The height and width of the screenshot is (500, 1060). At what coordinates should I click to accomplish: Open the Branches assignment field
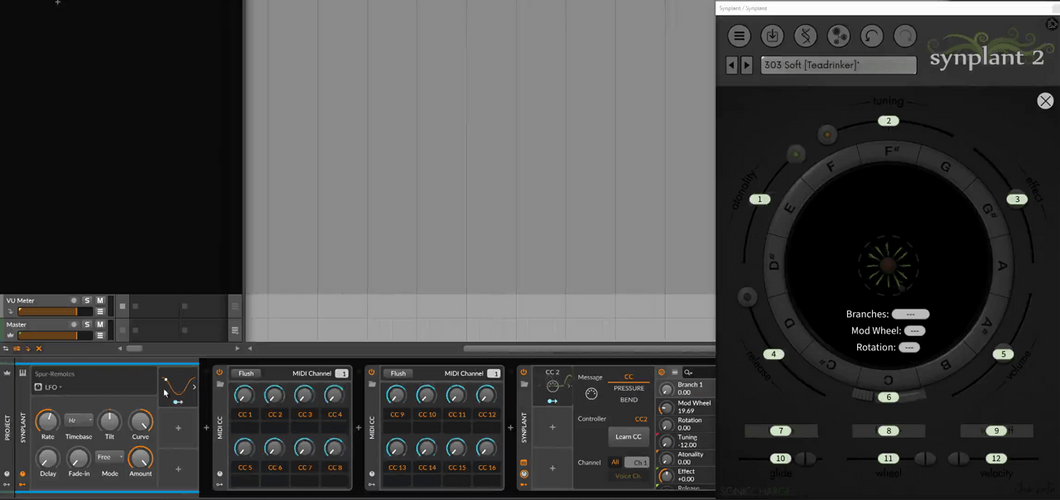[910, 314]
